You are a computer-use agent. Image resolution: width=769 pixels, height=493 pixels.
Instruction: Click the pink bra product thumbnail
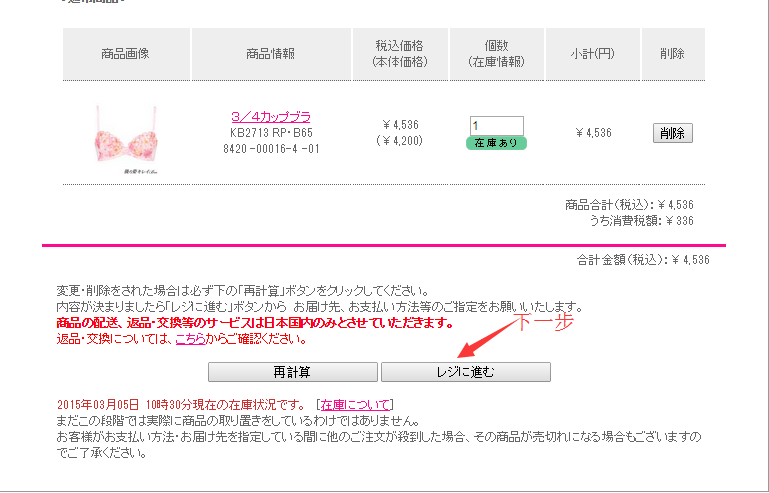[126, 138]
